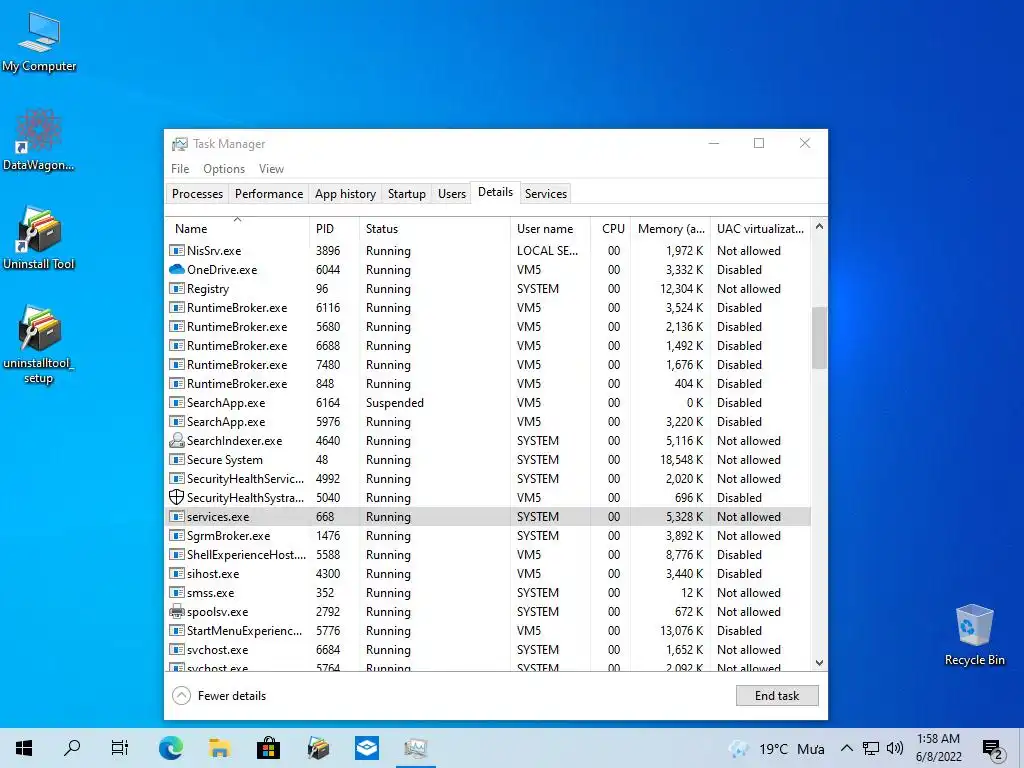This screenshot has width=1024, height=768.
Task: Sort by UAC virtualization column header
Action: [760, 229]
